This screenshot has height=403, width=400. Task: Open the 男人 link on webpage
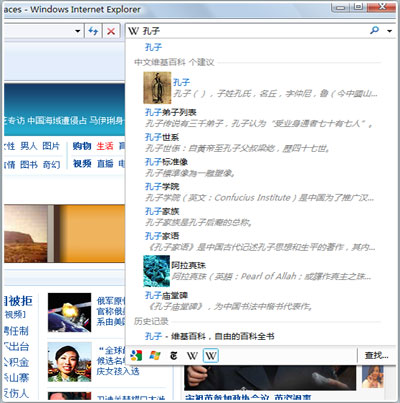[29, 146]
